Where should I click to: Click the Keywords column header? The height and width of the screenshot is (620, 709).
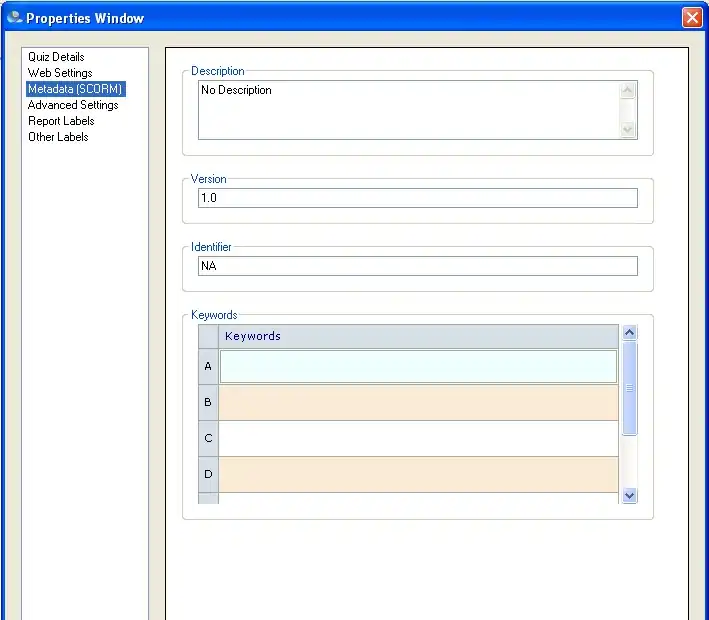418,336
